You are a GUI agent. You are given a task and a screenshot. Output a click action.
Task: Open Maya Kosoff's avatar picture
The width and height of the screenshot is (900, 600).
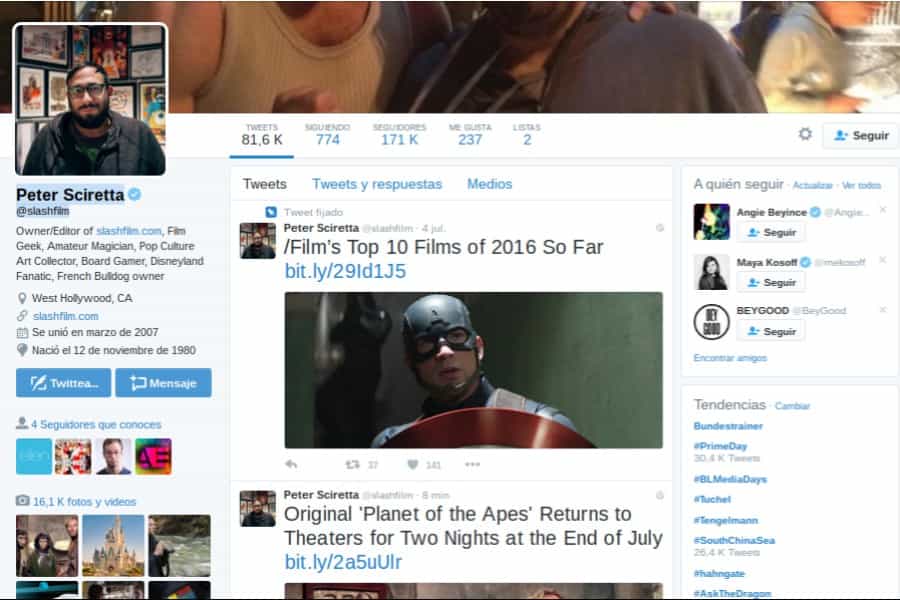(x=711, y=272)
